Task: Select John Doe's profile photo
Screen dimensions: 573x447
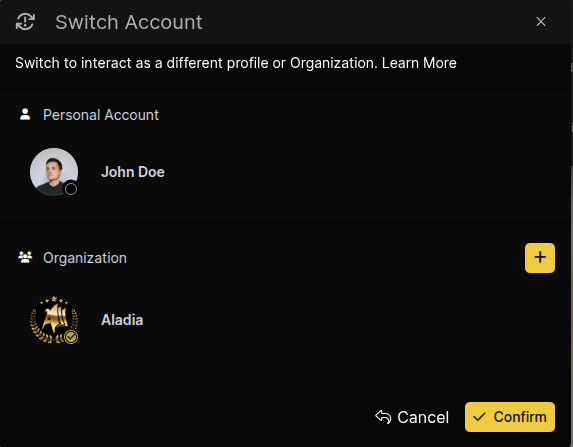Action: tap(54, 172)
